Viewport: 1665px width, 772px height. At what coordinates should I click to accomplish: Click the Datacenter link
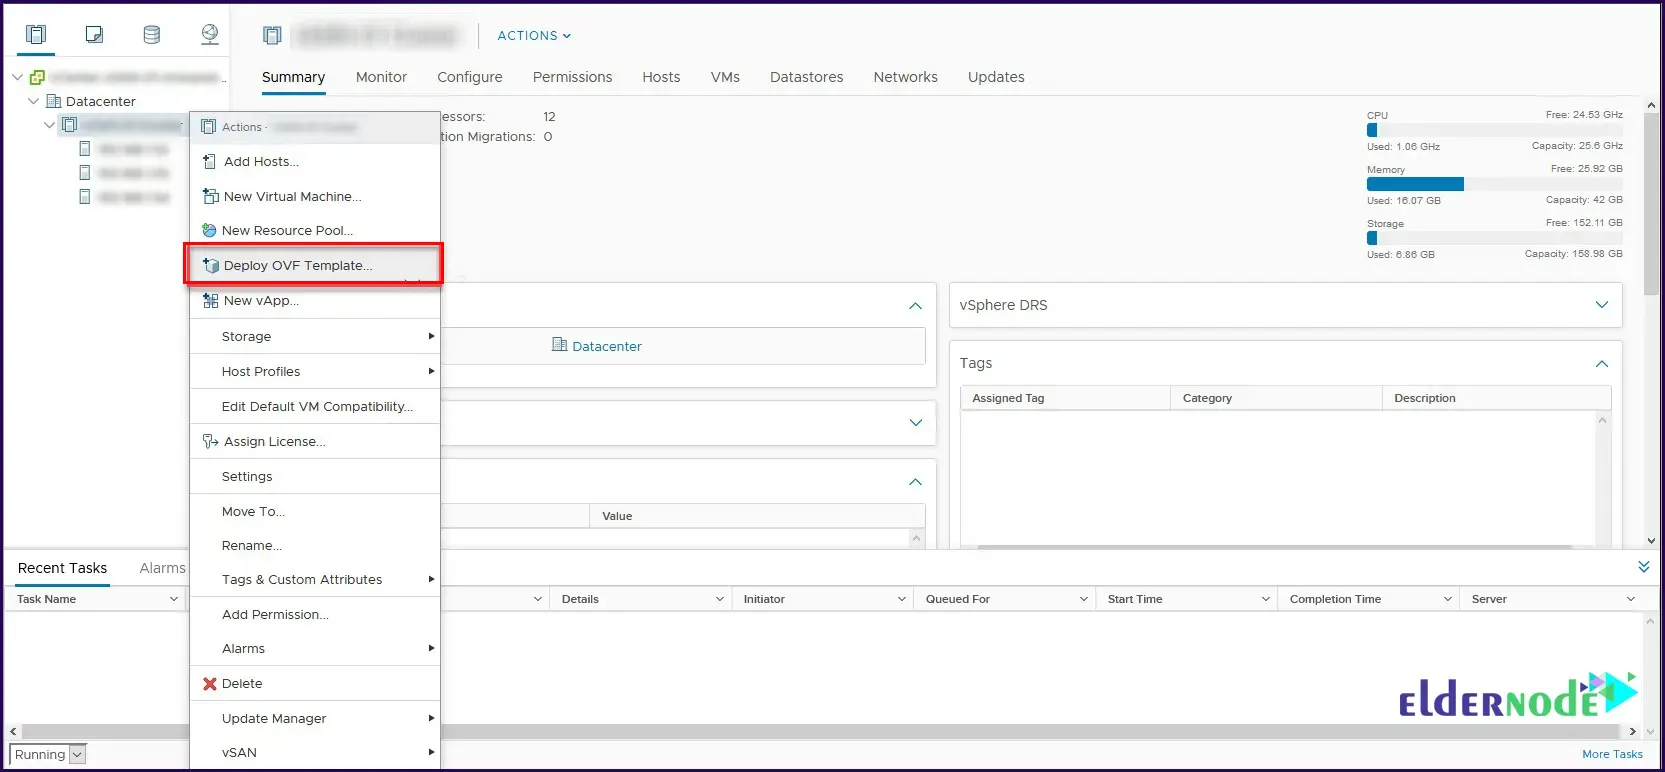tap(606, 346)
